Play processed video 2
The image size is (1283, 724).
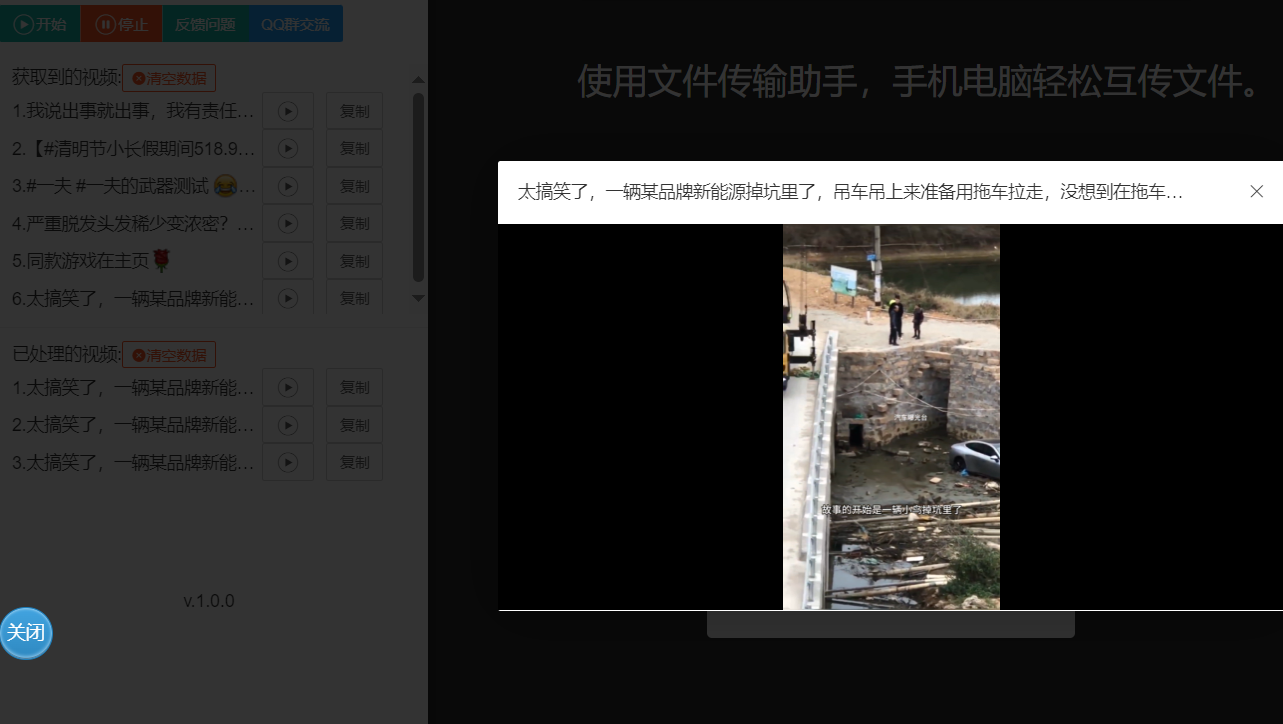point(288,425)
